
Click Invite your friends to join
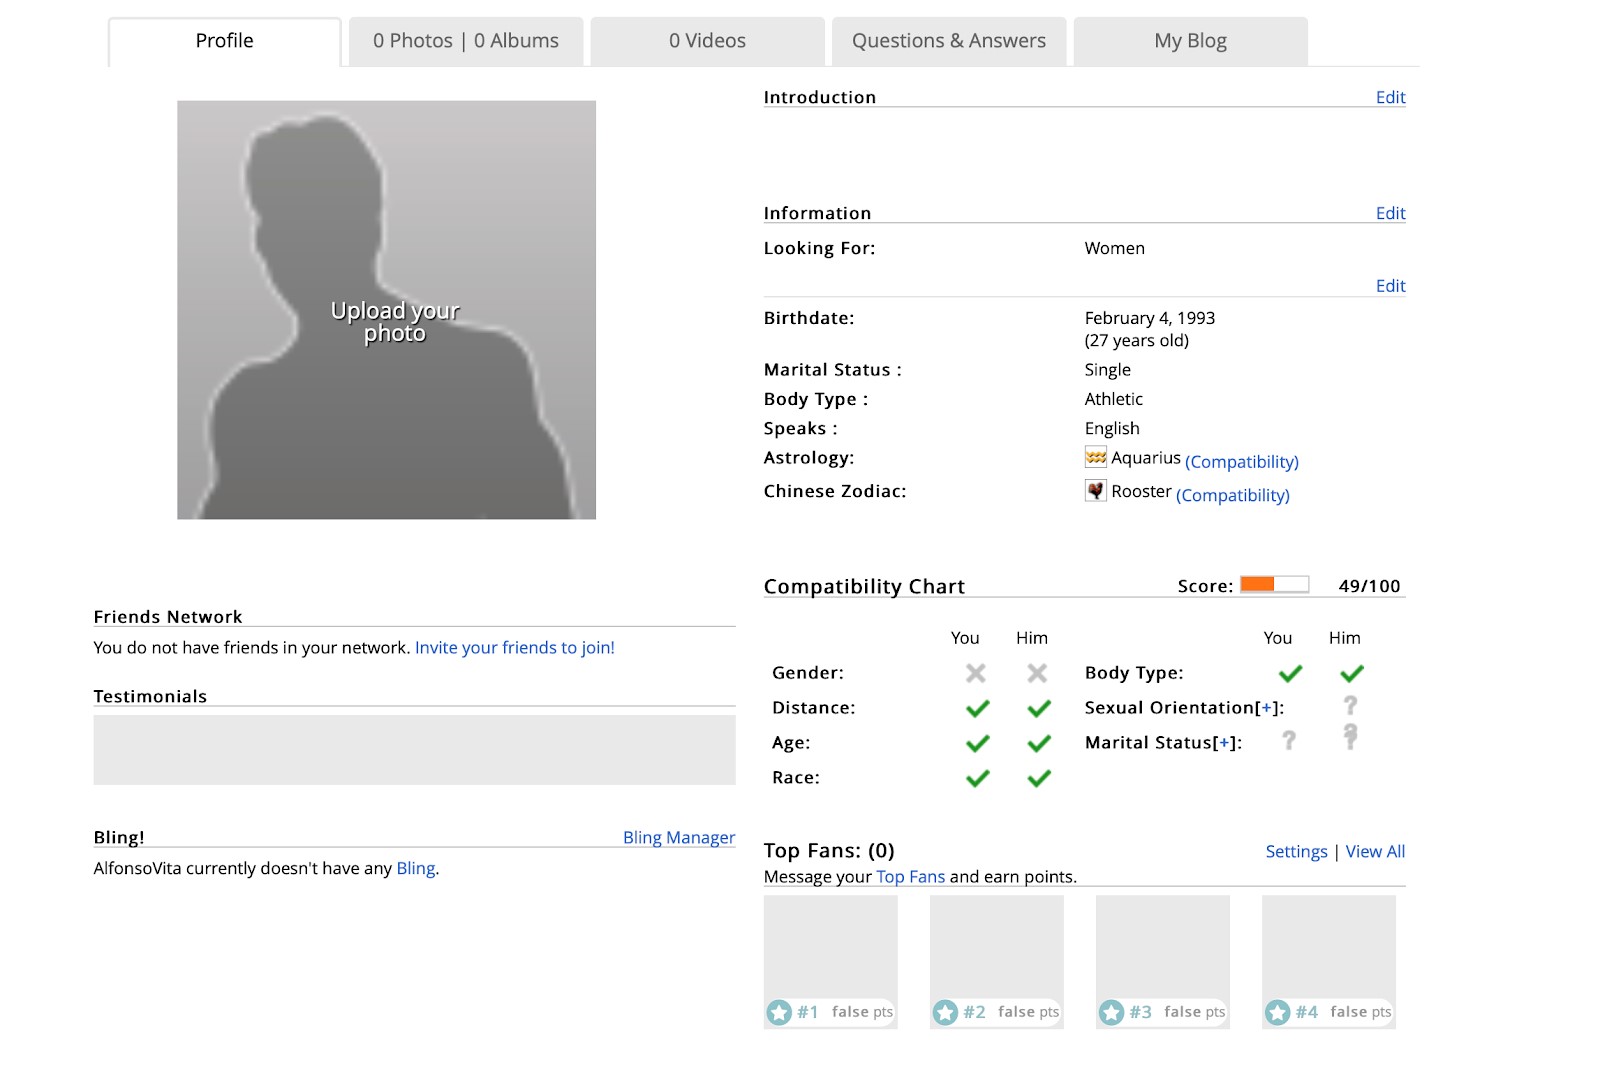coord(514,647)
